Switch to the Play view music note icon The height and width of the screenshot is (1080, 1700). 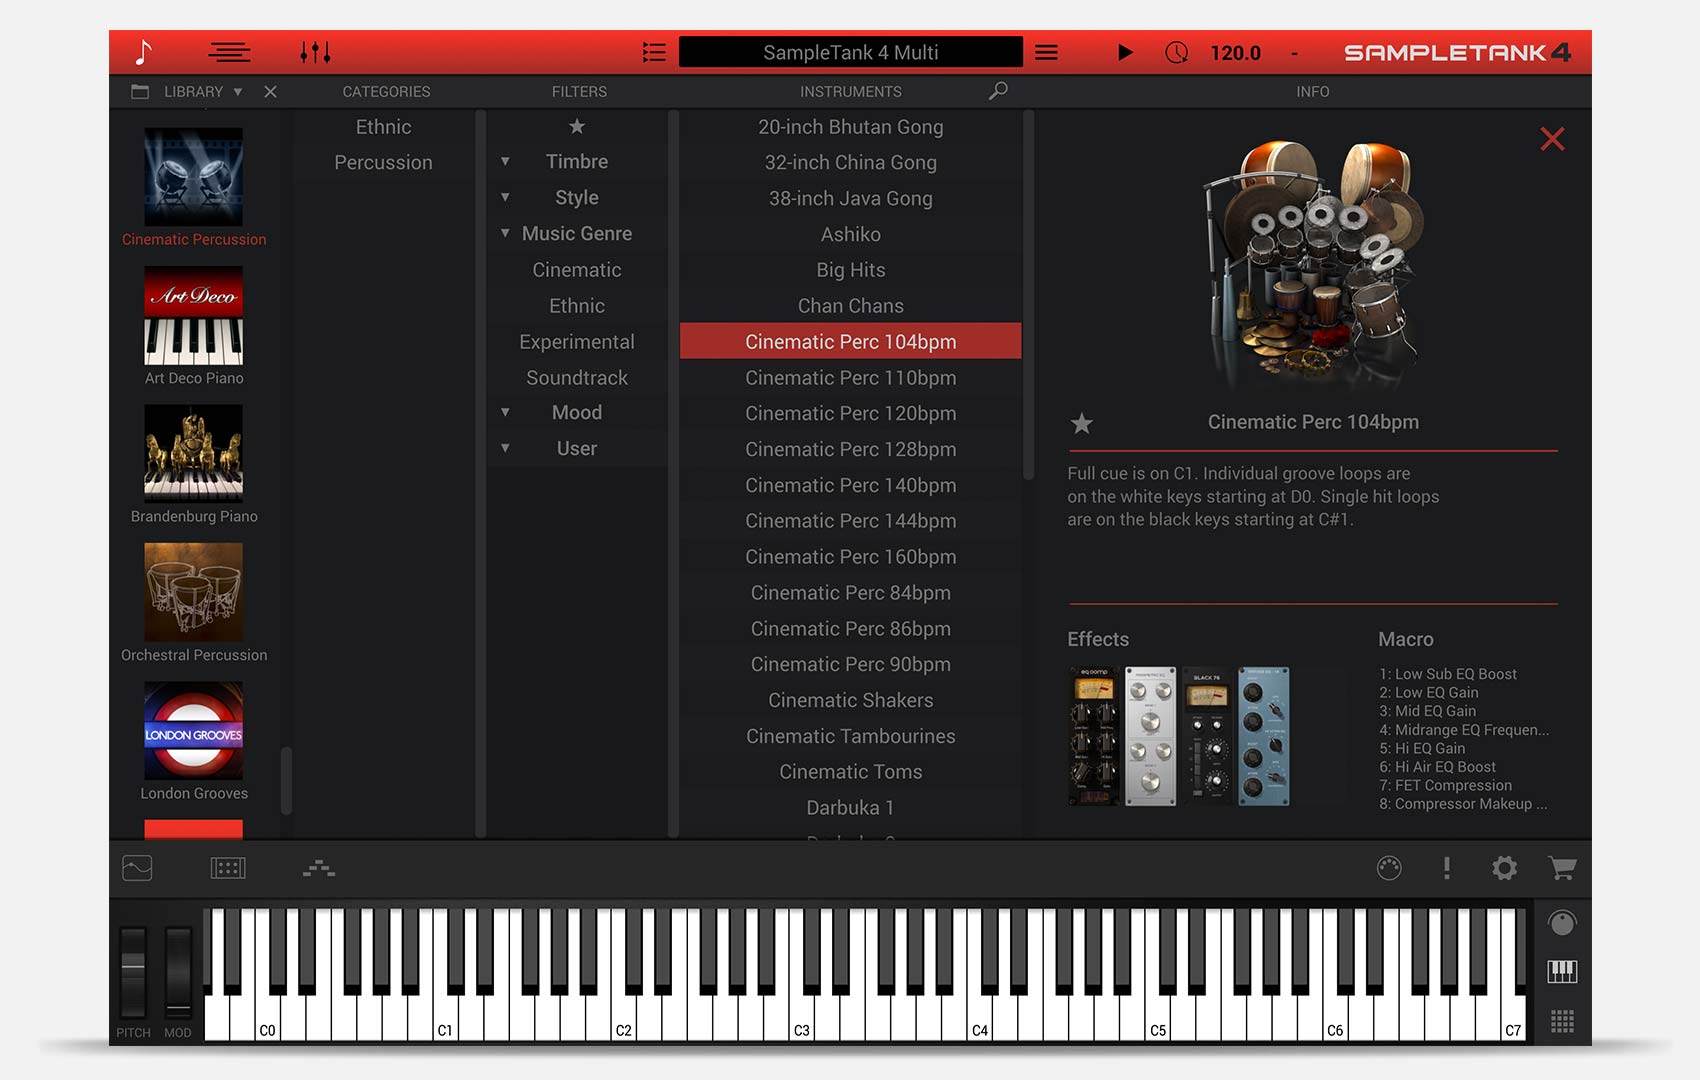(x=145, y=52)
